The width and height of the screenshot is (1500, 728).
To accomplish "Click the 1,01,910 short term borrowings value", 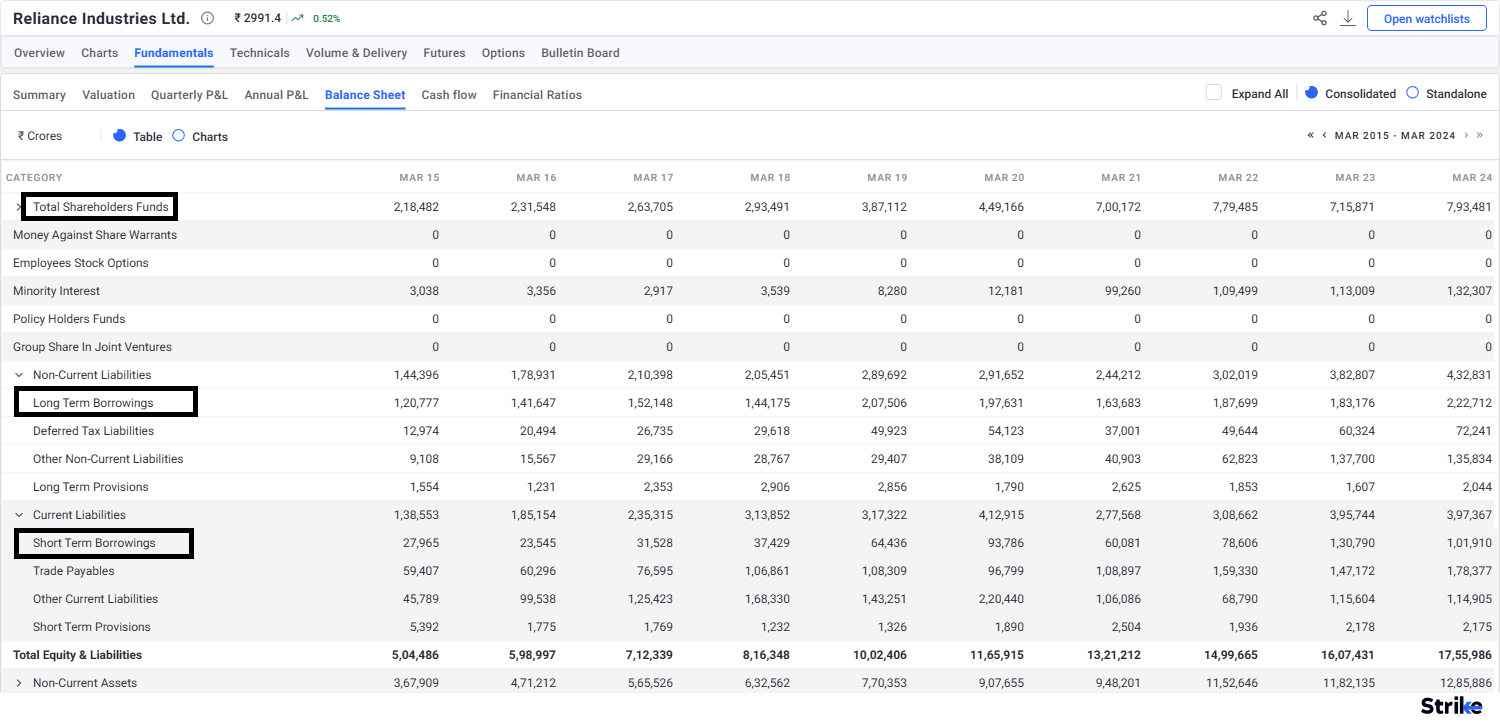I will tap(1468, 543).
